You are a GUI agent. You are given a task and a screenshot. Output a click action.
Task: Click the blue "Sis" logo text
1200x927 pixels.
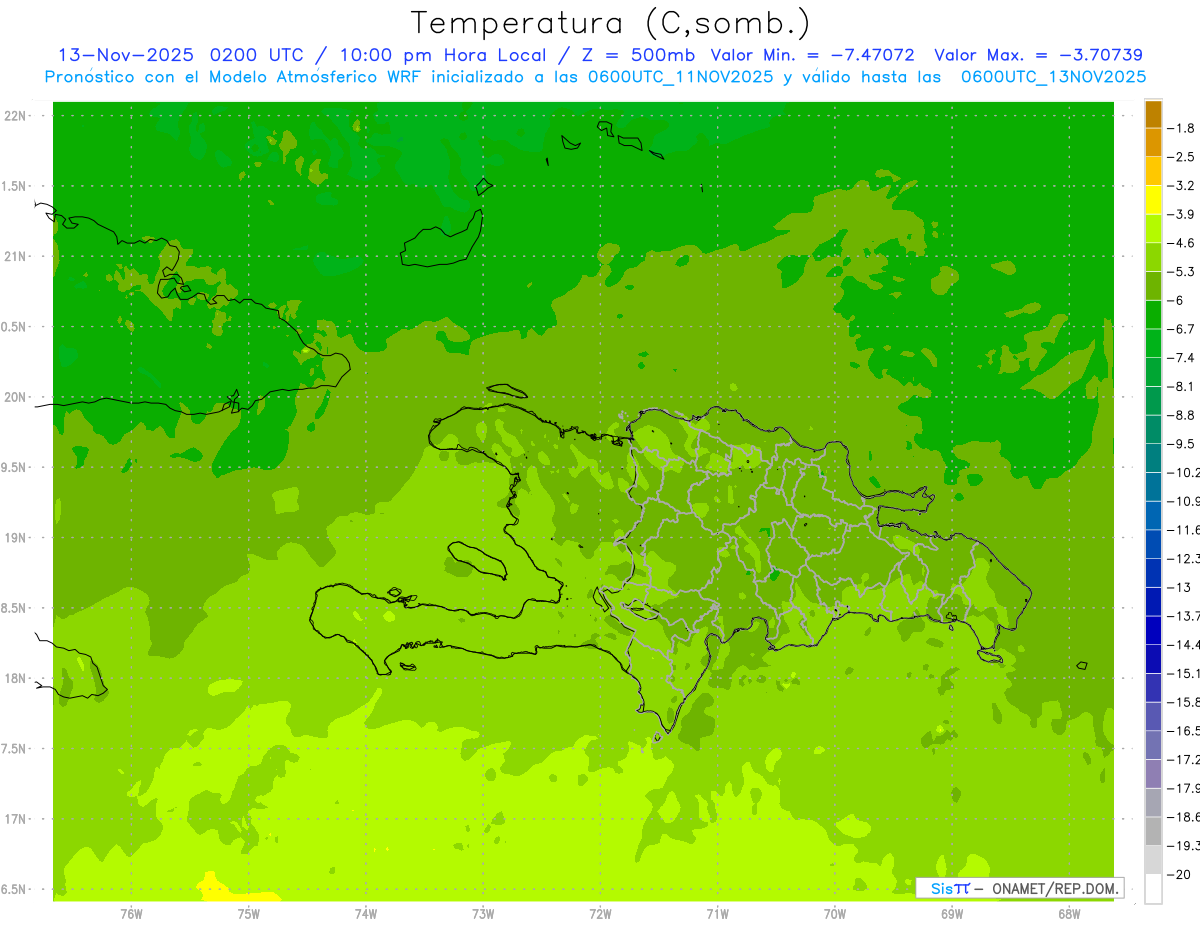(941, 888)
